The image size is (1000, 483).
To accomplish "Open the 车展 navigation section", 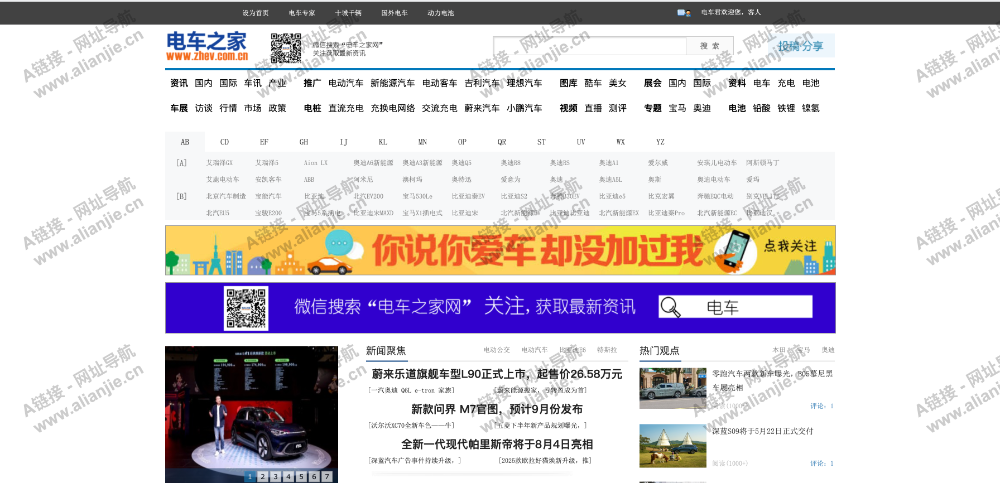I will (x=179, y=108).
